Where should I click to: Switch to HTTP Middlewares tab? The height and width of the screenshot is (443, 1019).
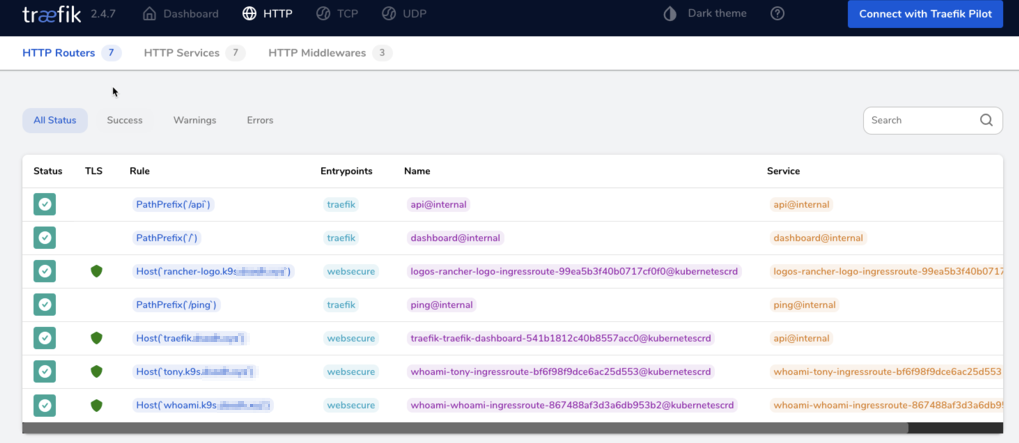point(330,53)
